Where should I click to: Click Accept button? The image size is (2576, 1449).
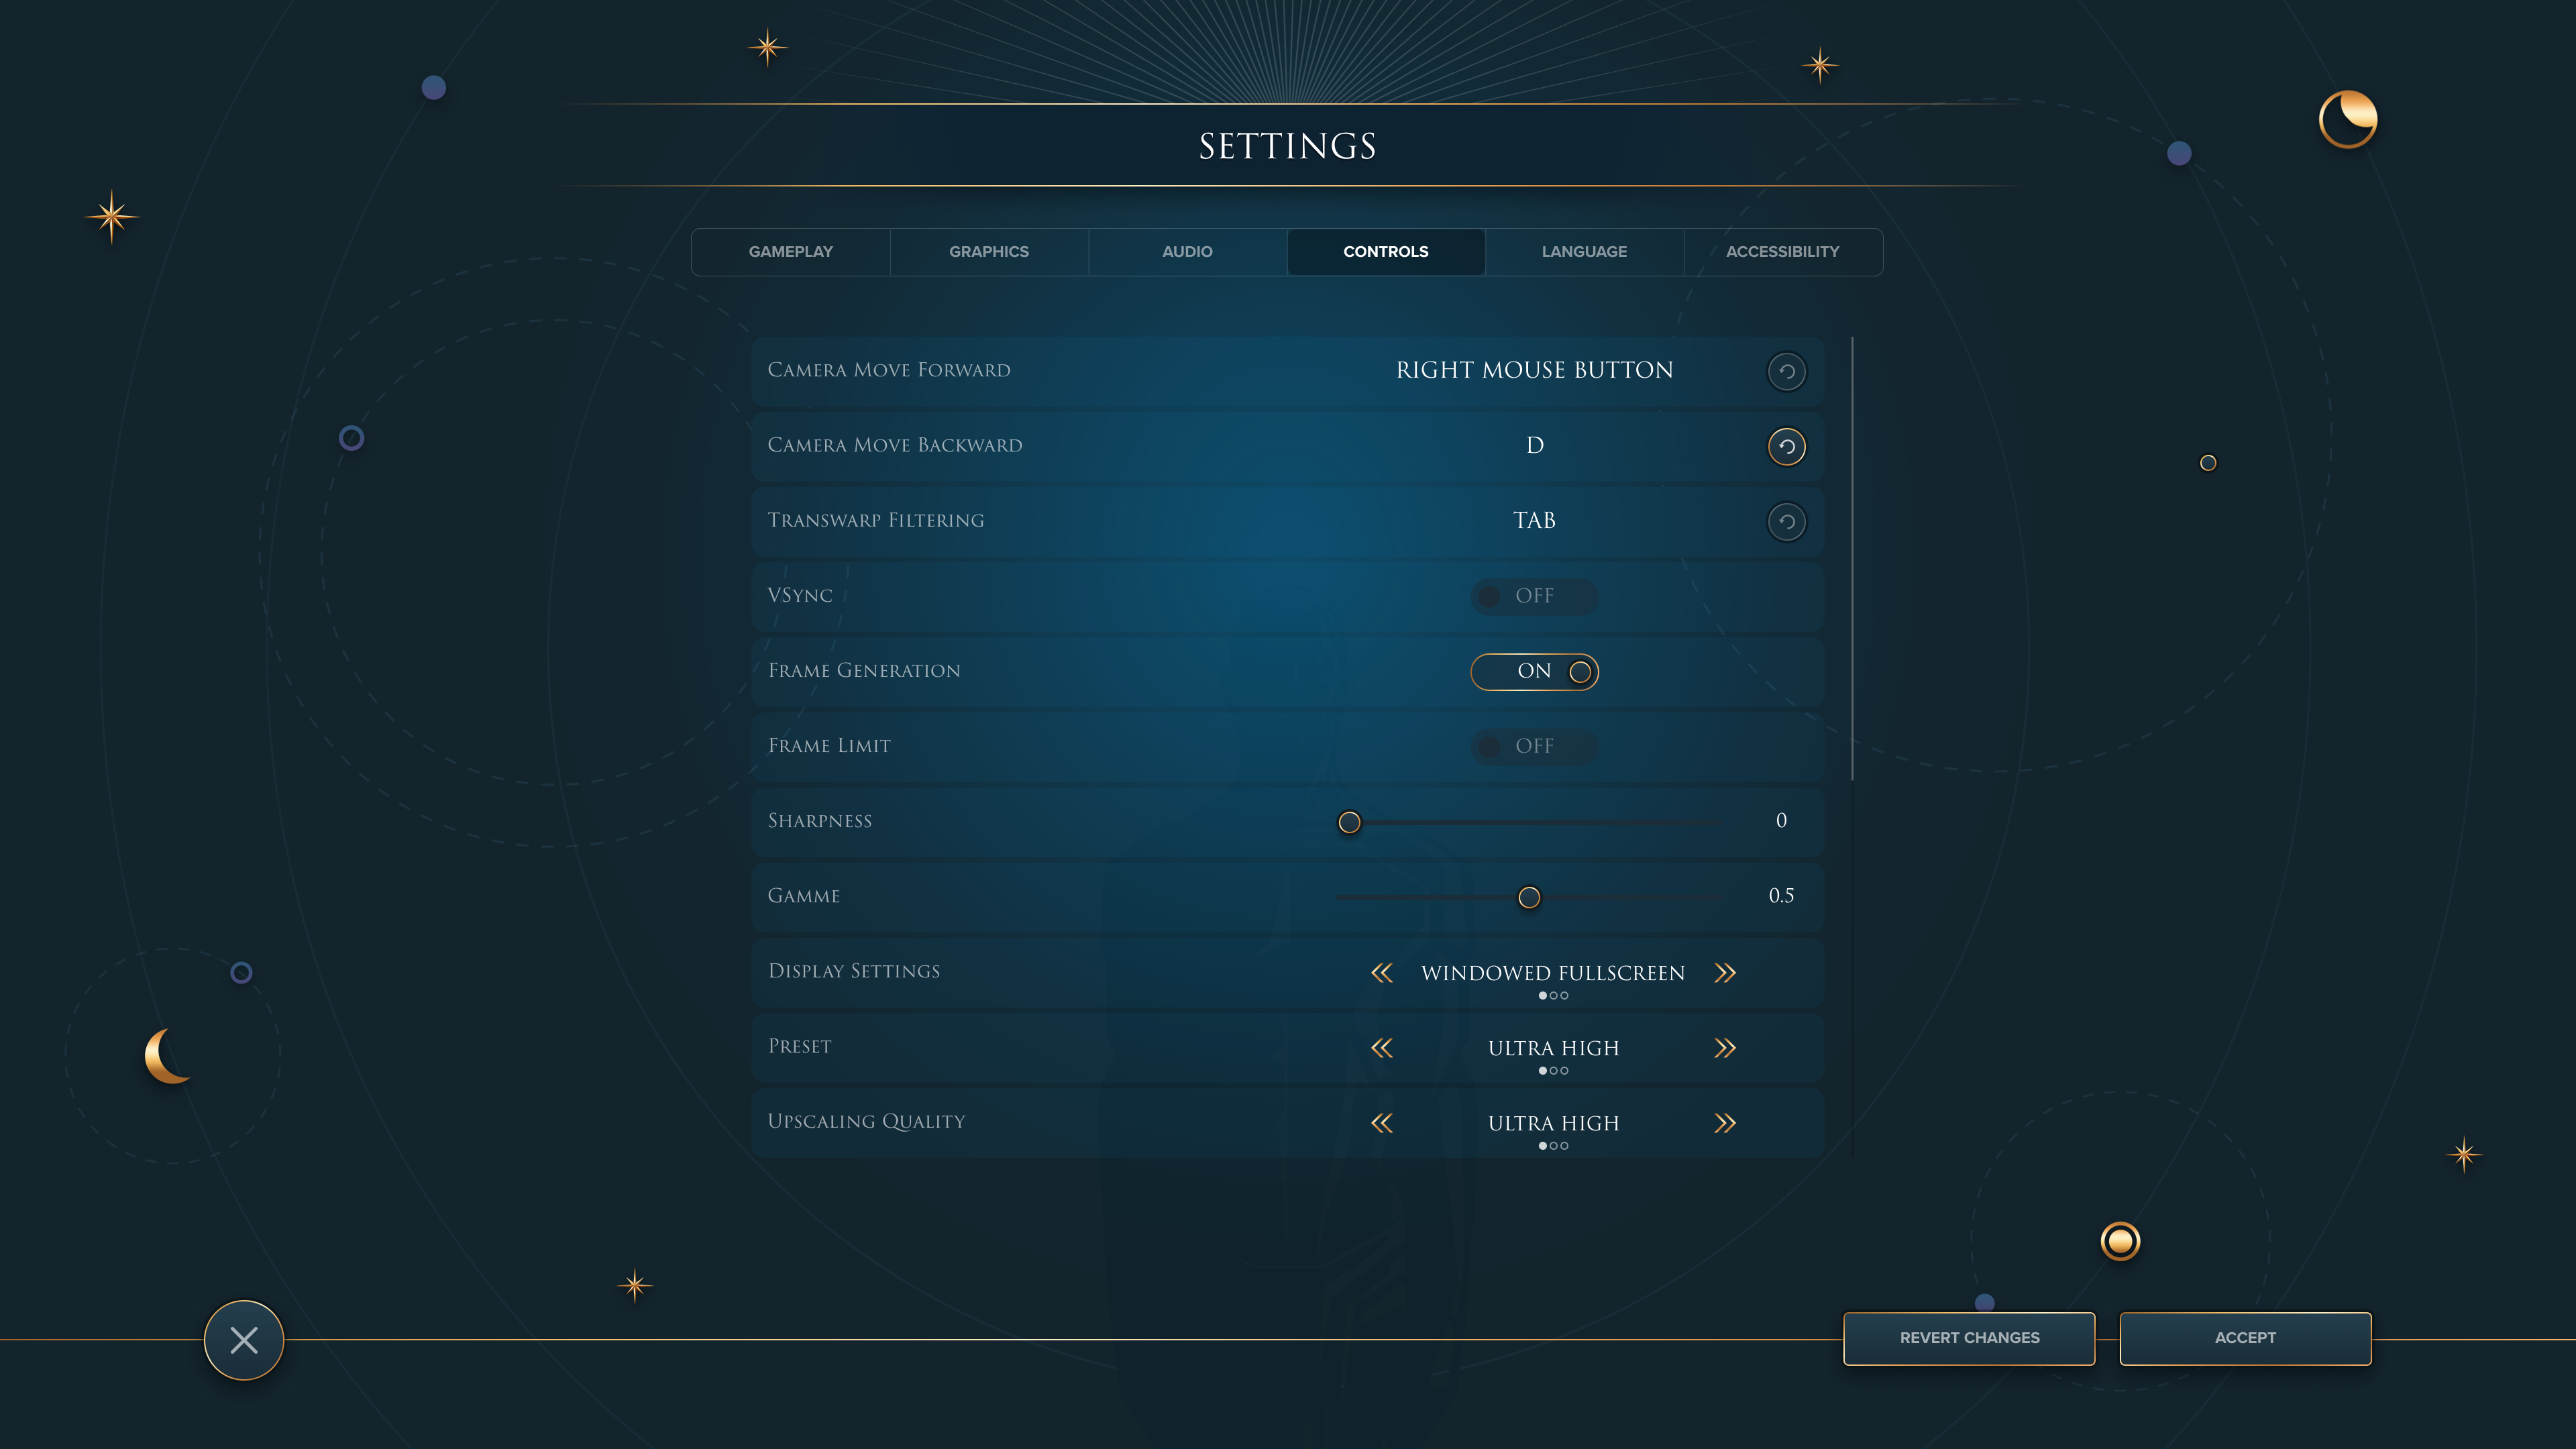tap(2245, 1338)
